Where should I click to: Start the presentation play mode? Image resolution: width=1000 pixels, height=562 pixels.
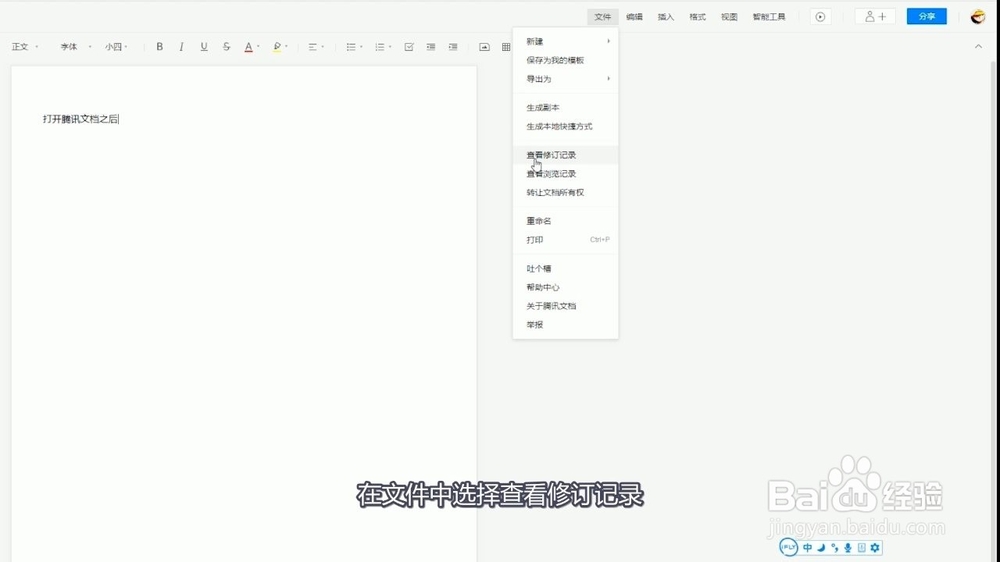pos(820,17)
